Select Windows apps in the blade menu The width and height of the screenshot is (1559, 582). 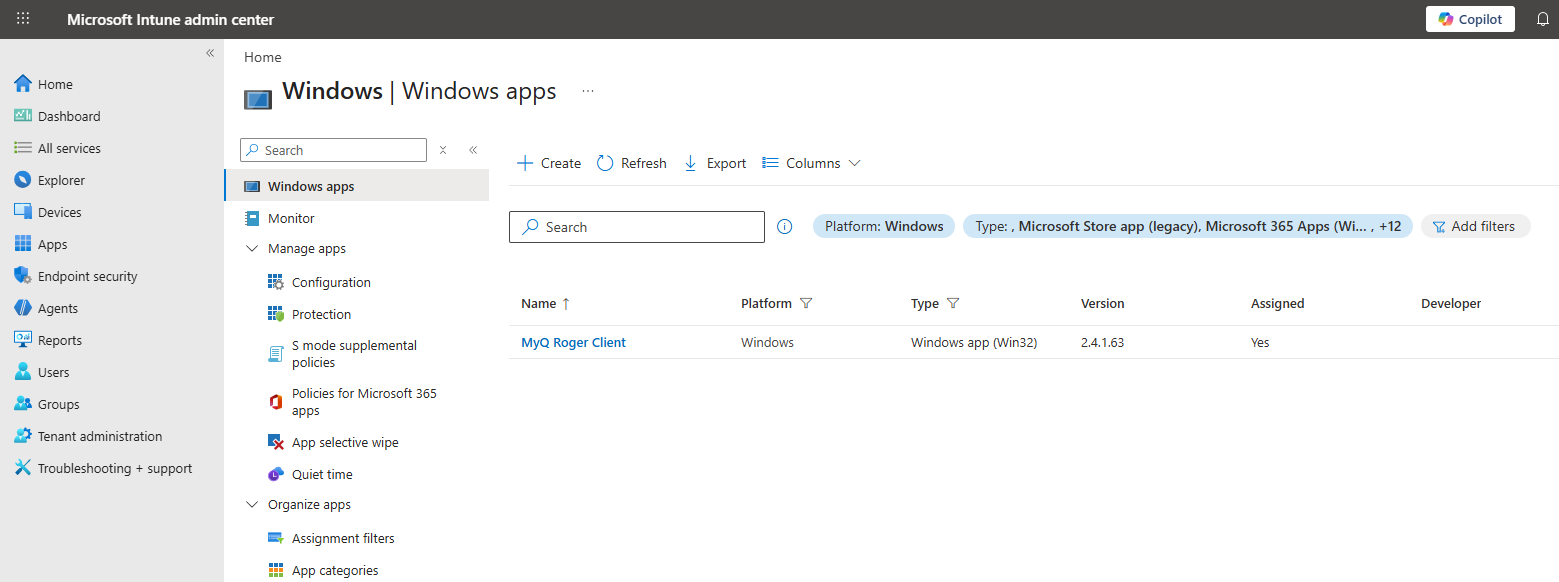pos(357,186)
